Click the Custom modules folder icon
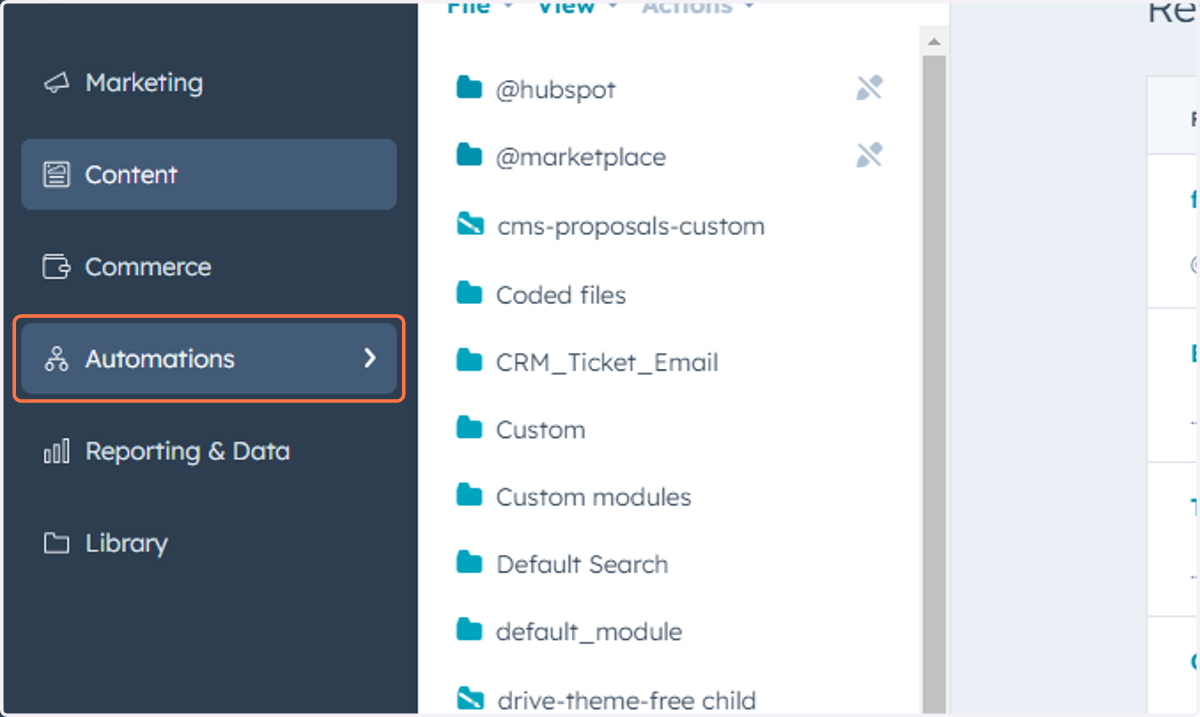Viewport: 1200px width, 717px height. 469,495
